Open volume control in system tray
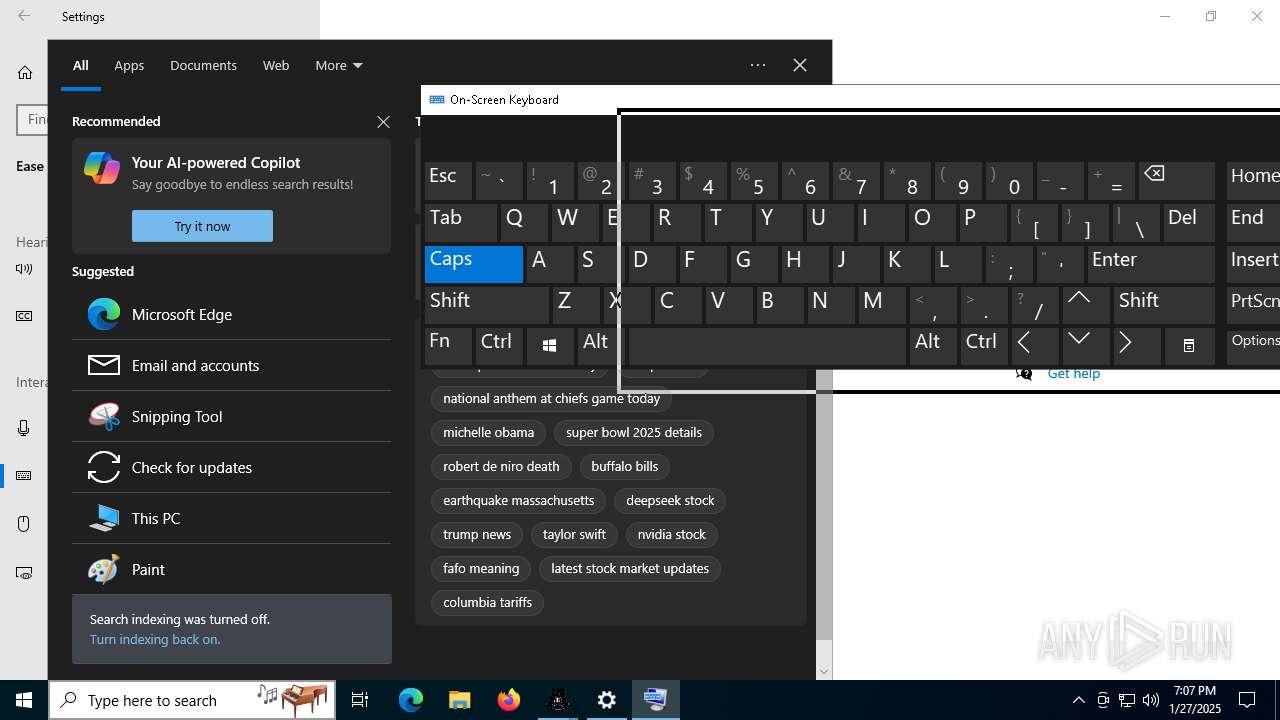Screen dimensions: 1280x720 coord(1151,700)
